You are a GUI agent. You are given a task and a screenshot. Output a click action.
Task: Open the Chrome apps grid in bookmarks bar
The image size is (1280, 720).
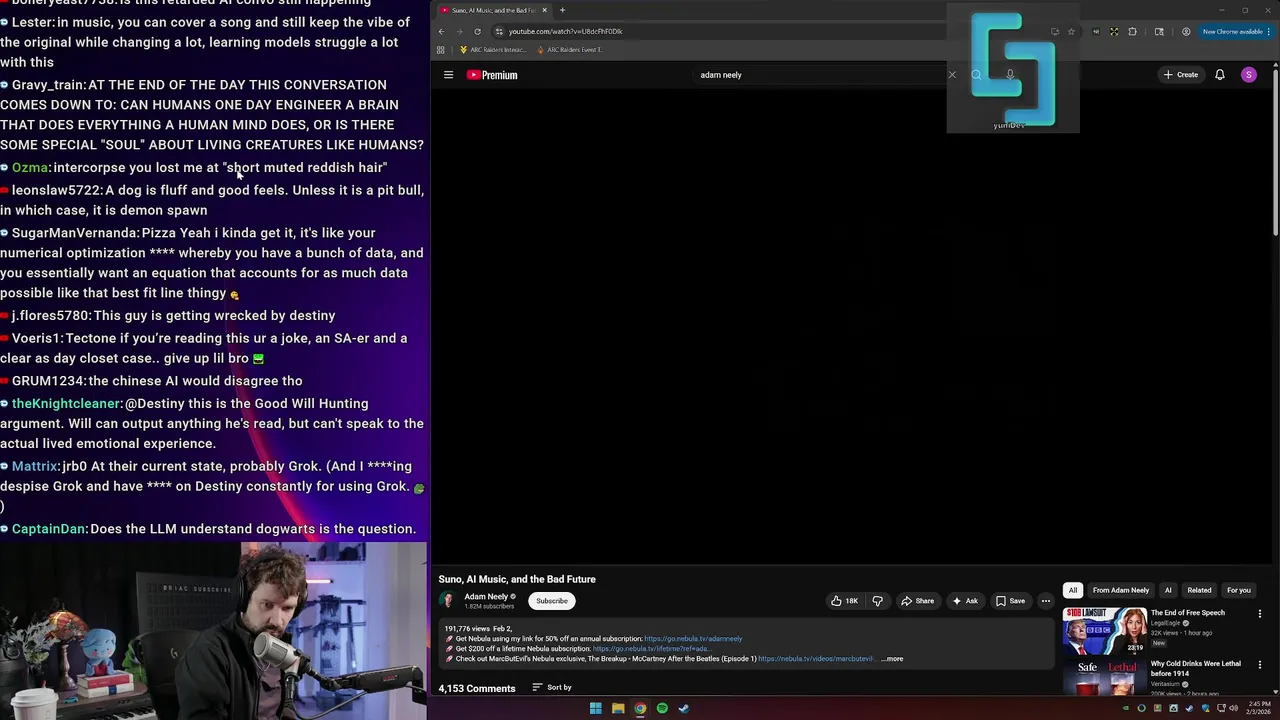(x=440, y=49)
